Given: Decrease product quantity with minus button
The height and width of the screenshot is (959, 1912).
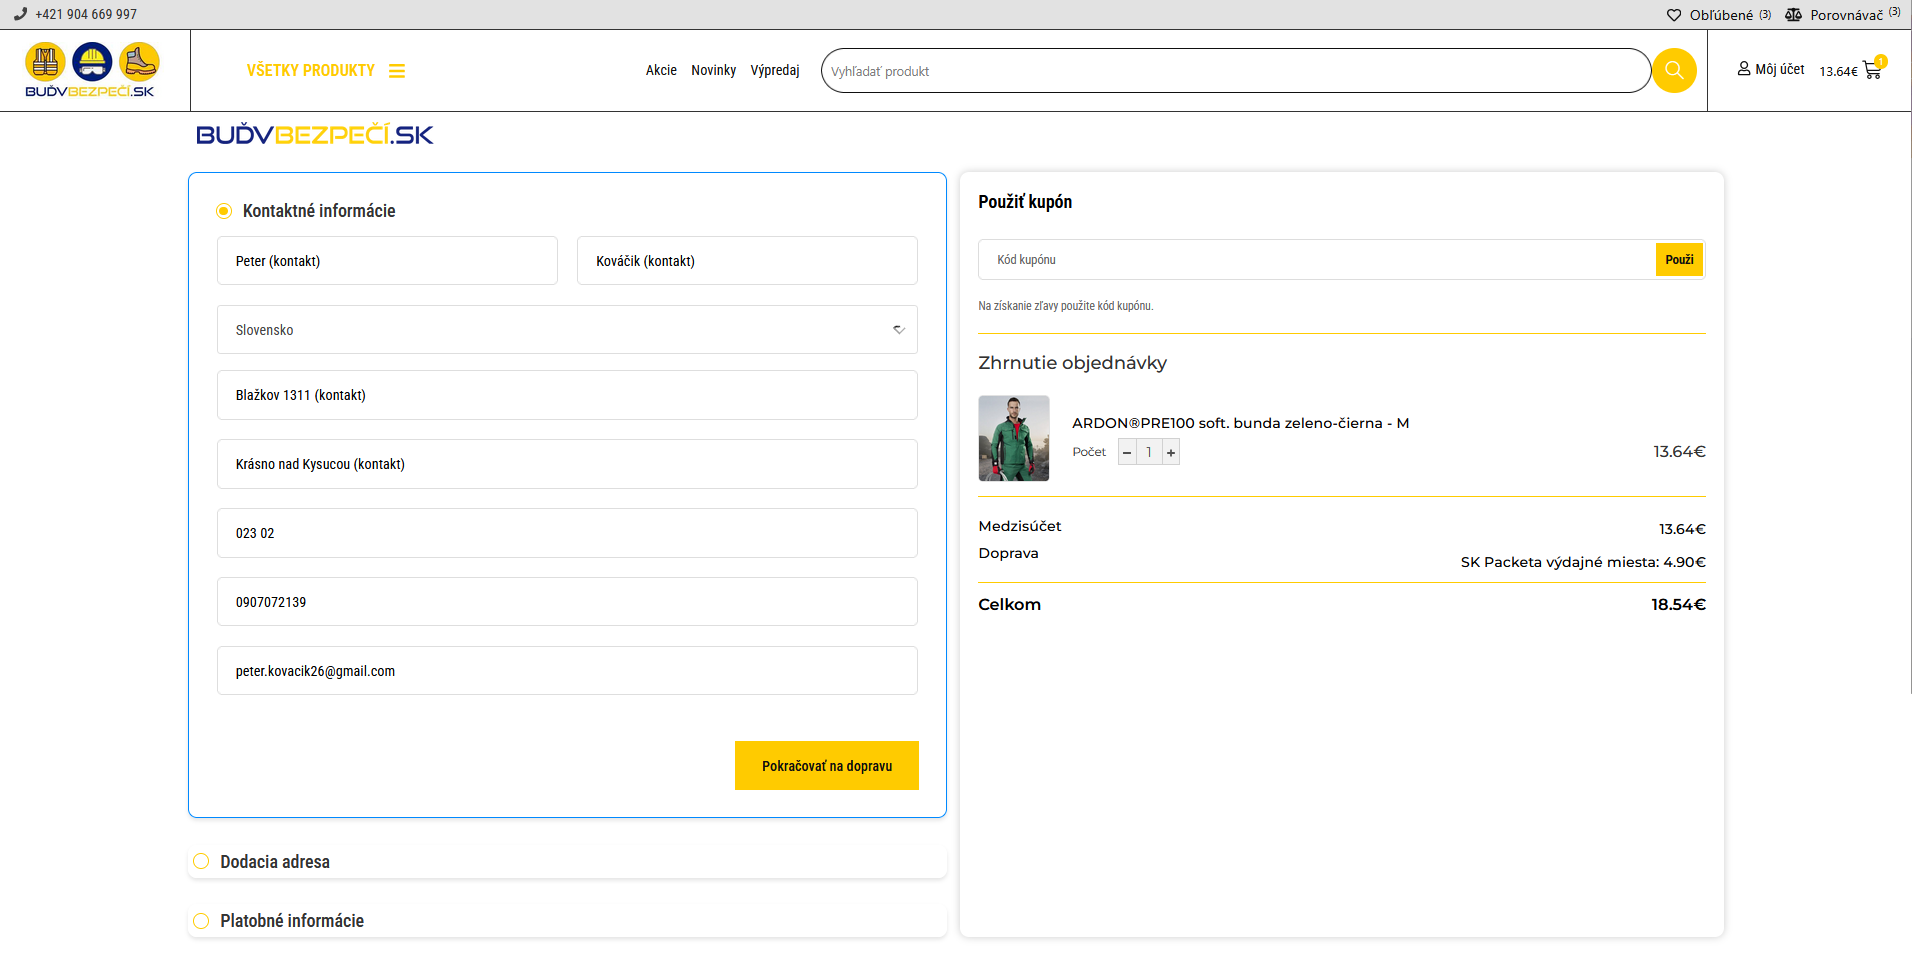Looking at the screenshot, I should coord(1127,453).
